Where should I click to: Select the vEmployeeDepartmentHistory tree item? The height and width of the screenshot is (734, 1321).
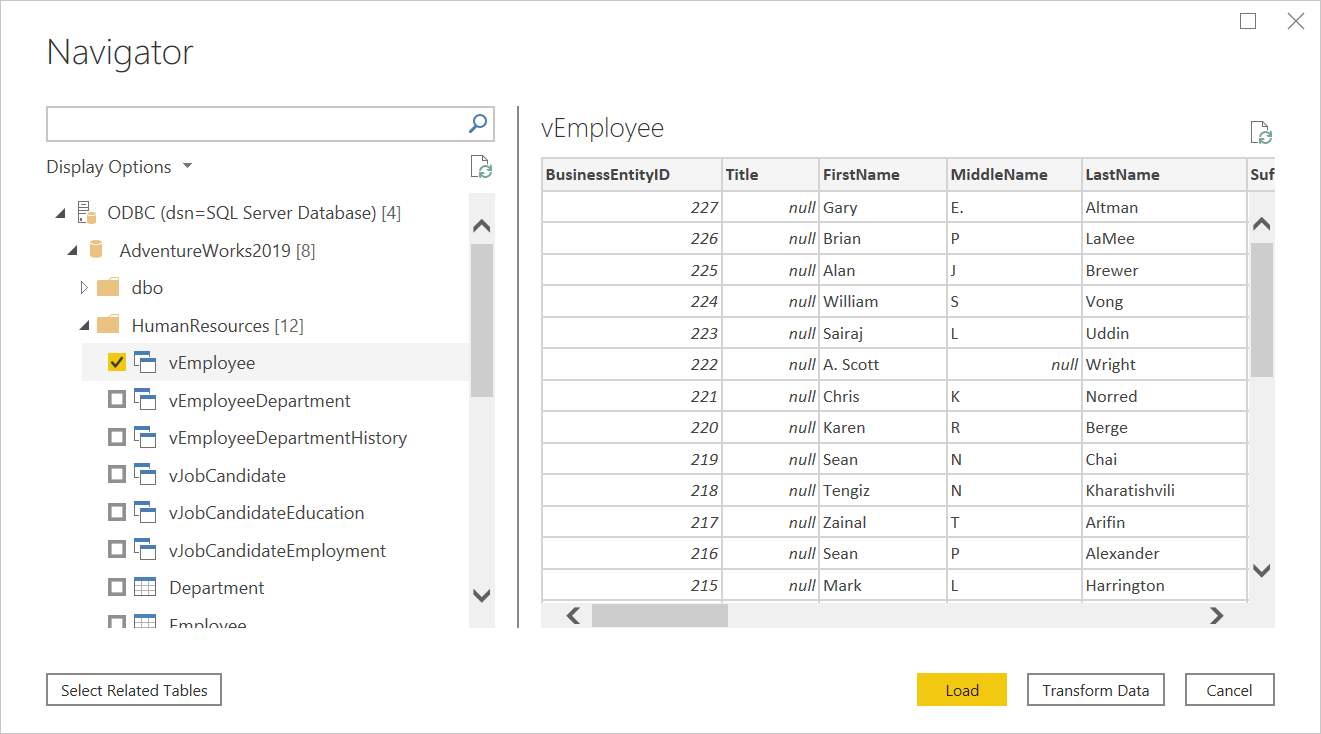coord(287,438)
